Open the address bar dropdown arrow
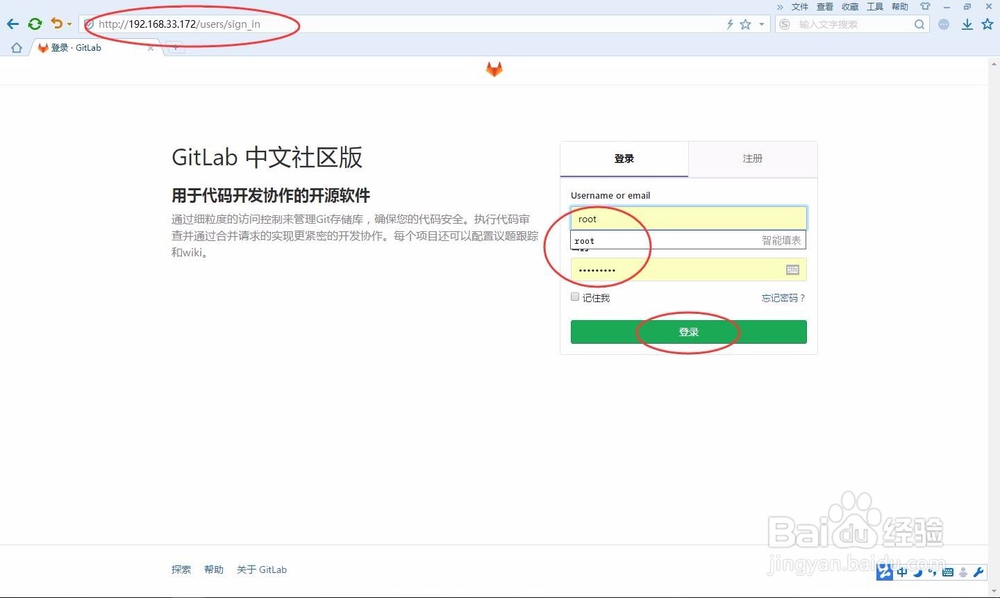 point(761,24)
